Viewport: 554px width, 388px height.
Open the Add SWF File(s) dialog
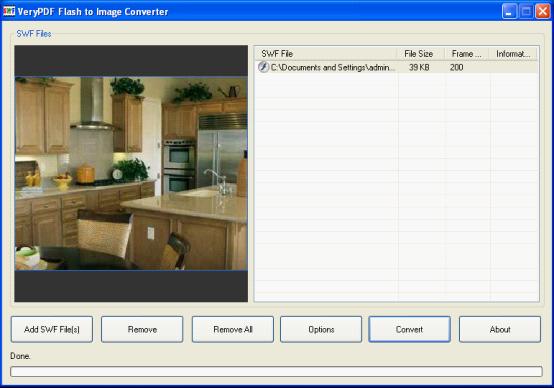tap(52, 329)
